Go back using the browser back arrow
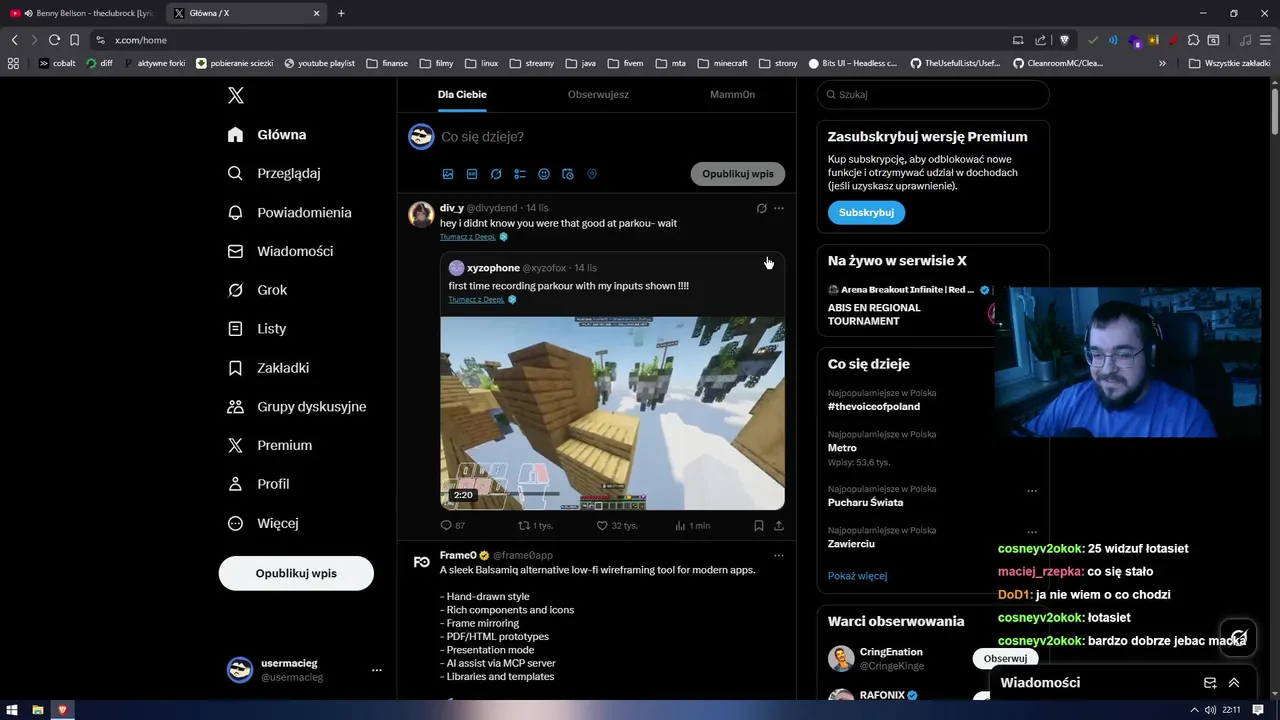This screenshot has width=1280, height=720. 14,40
